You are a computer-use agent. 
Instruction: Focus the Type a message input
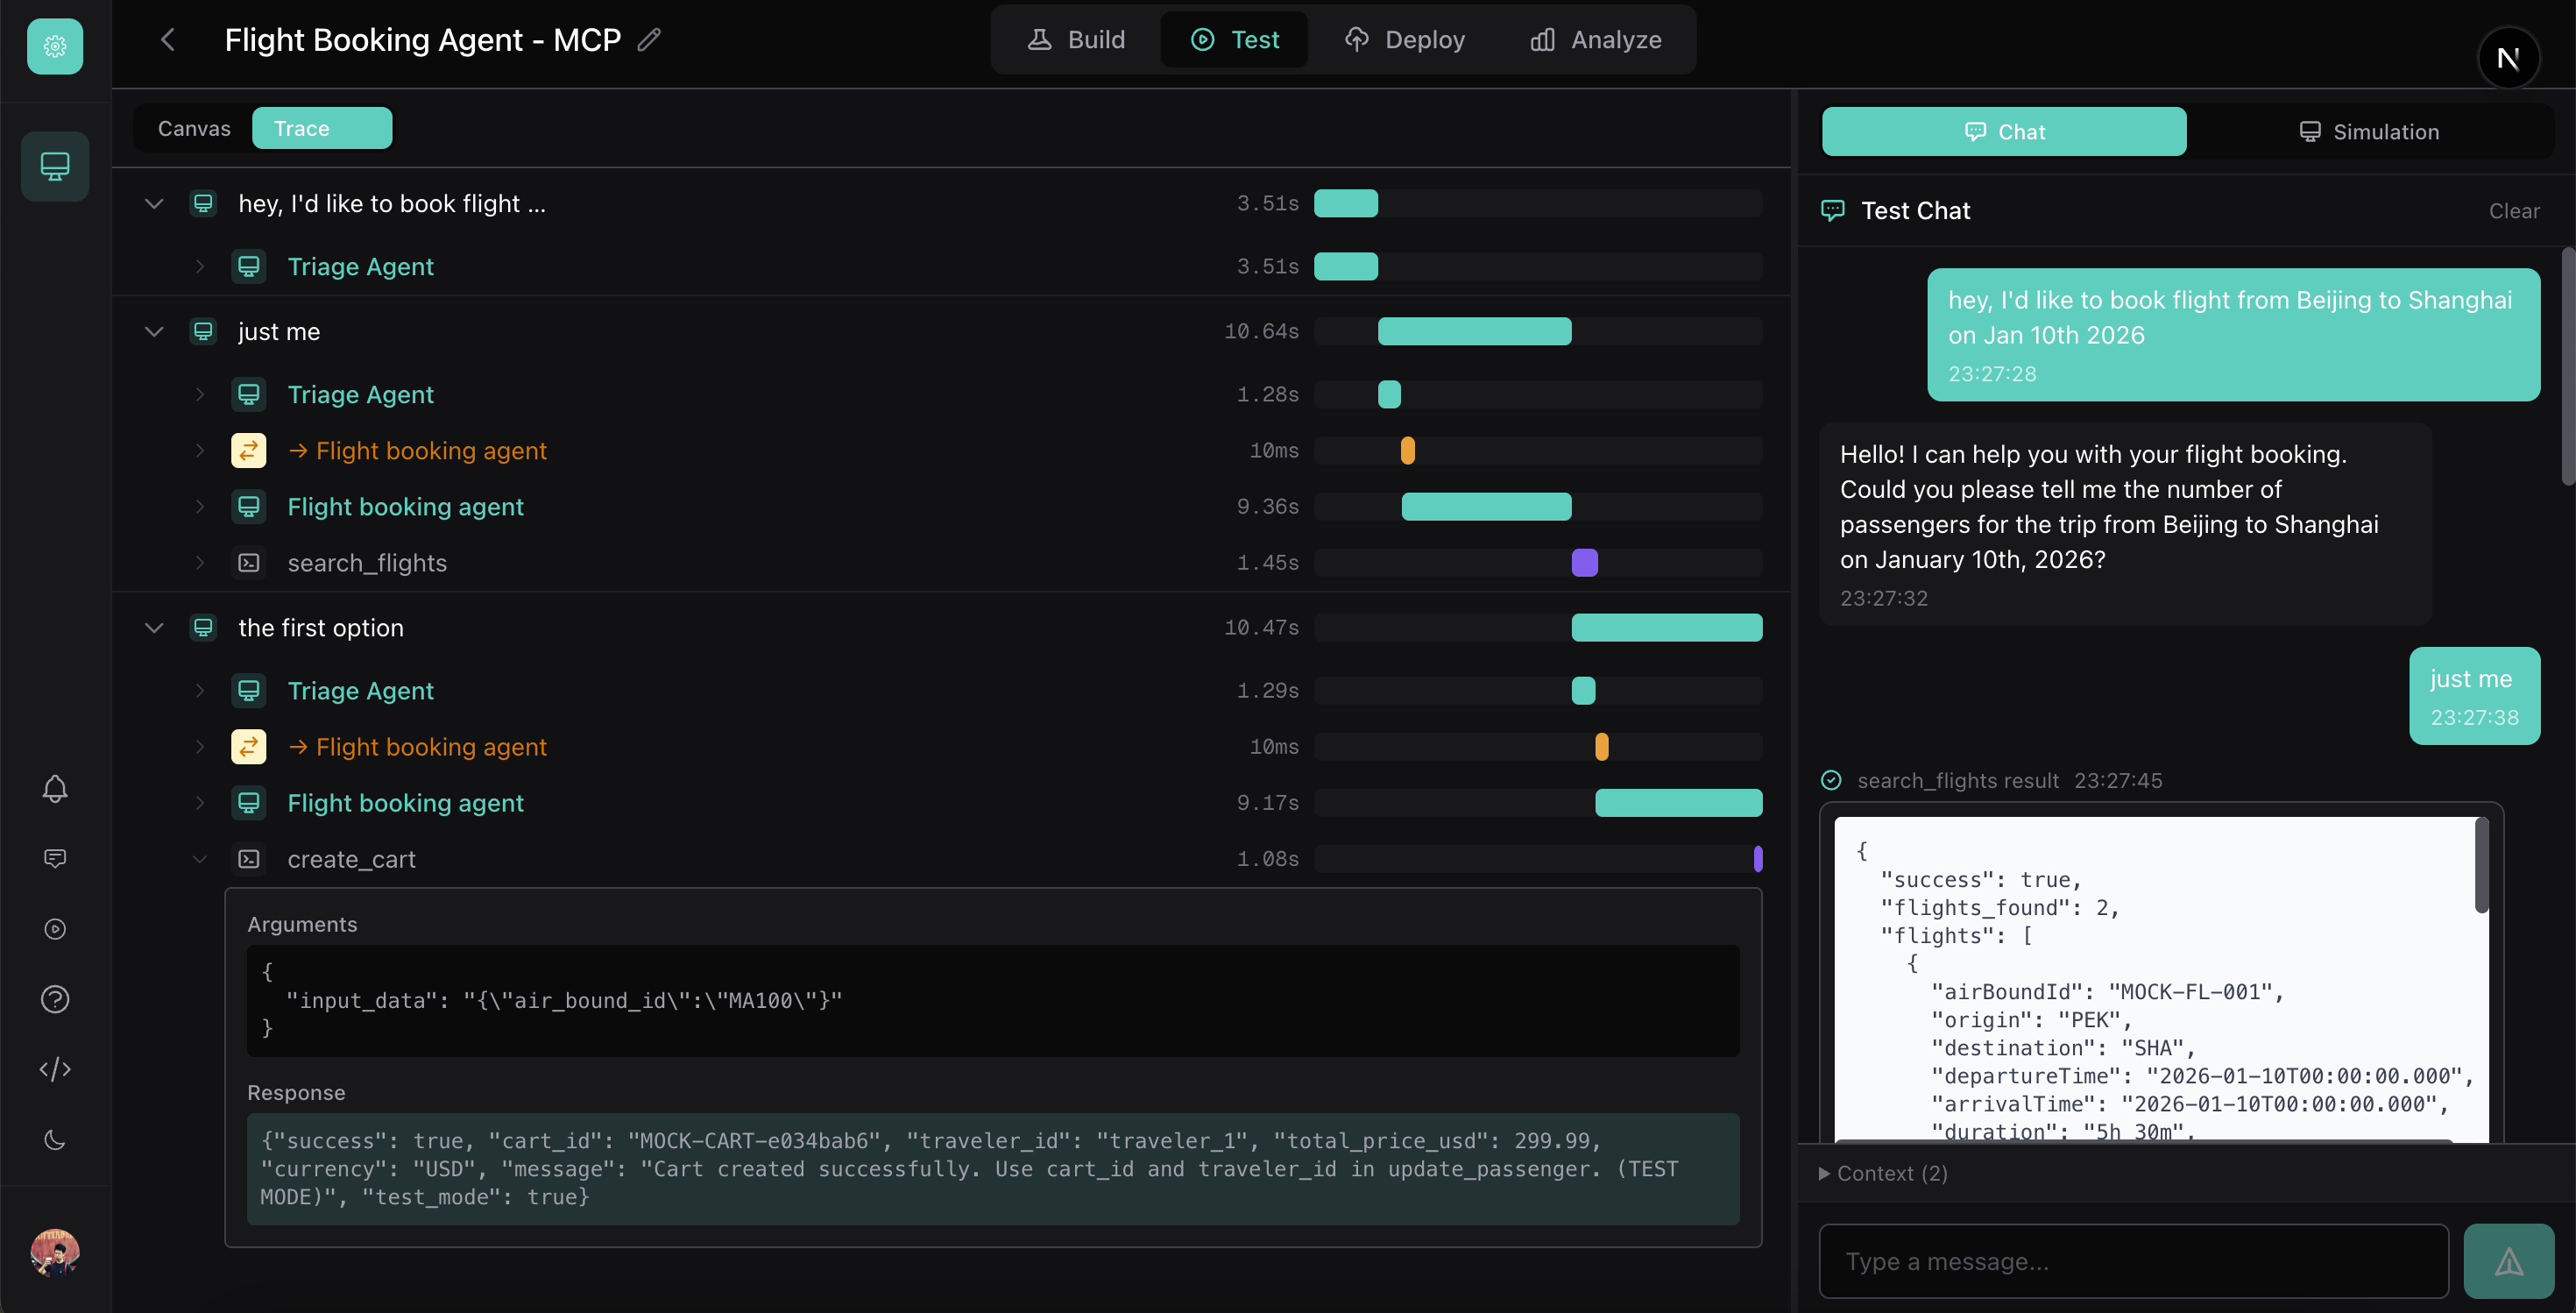coord(2133,1261)
